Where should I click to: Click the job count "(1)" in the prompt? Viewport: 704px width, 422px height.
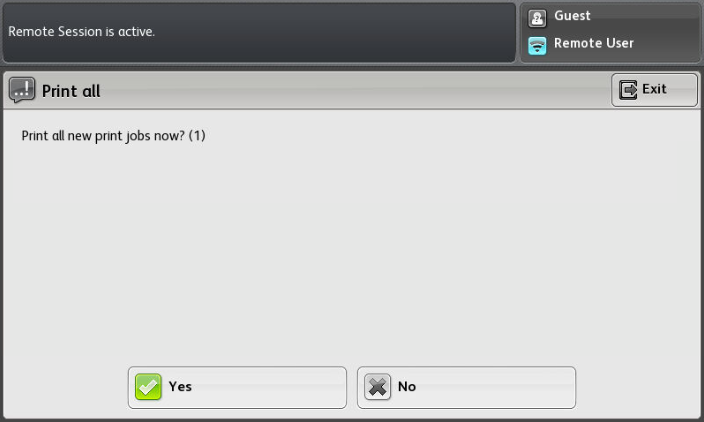197,136
